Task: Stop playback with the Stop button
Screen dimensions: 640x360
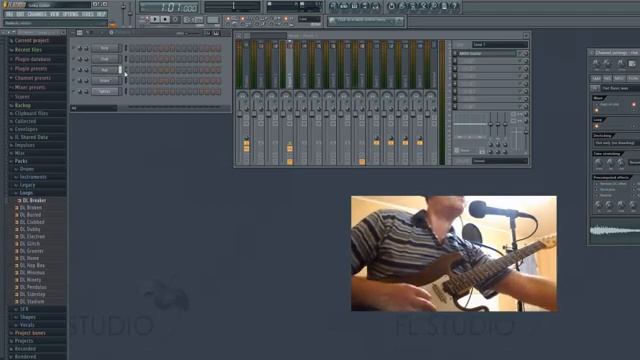Action: 165,19
